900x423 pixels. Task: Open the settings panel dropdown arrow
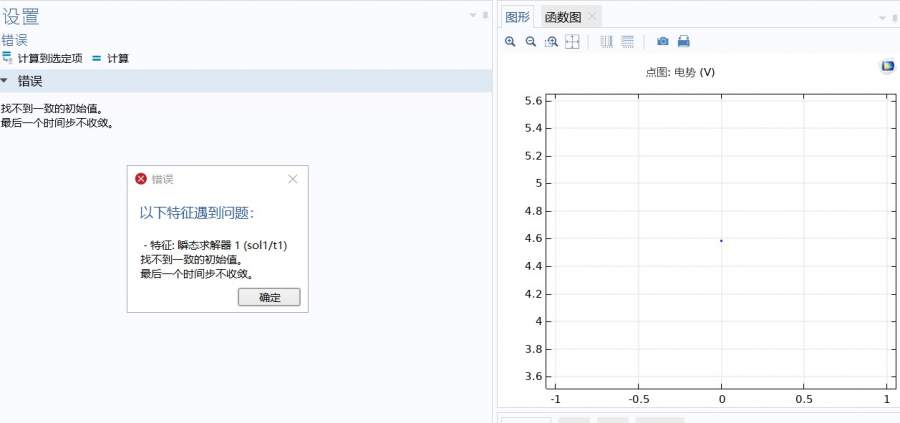click(474, 15)
